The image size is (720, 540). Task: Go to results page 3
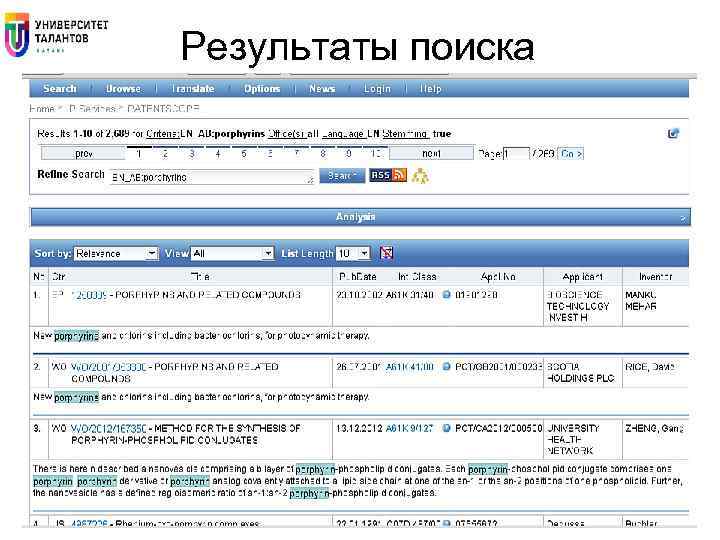pyautogui.click(x=191, y=153)
